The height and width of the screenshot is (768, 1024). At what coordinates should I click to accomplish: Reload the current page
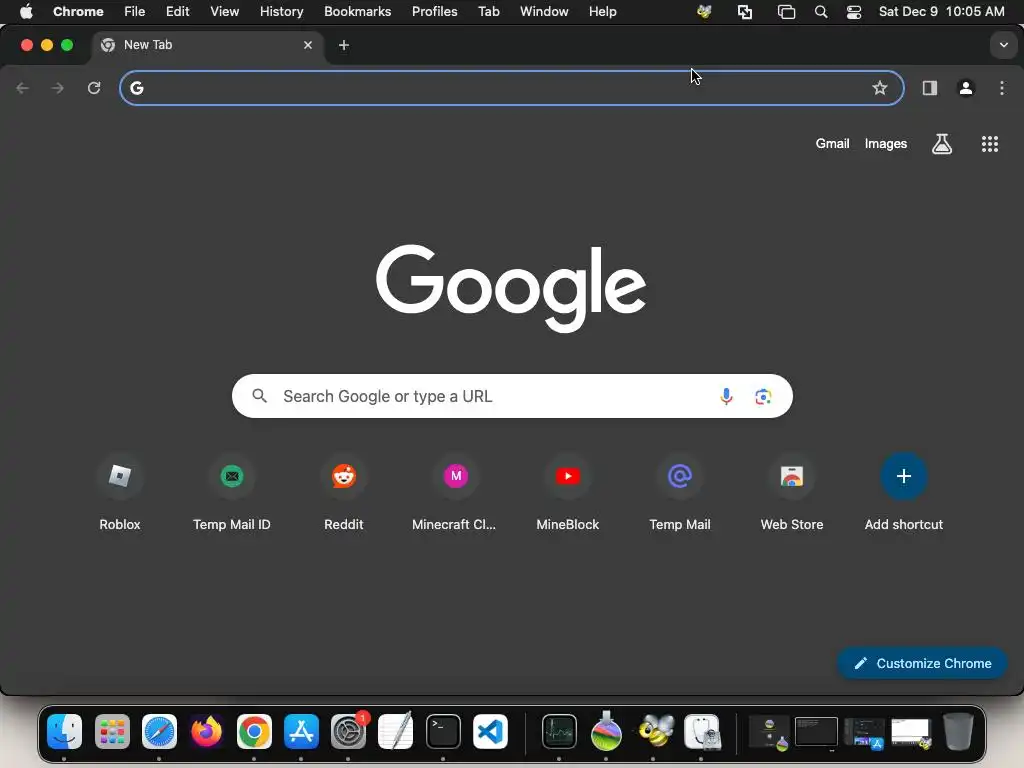coord(94,88)
